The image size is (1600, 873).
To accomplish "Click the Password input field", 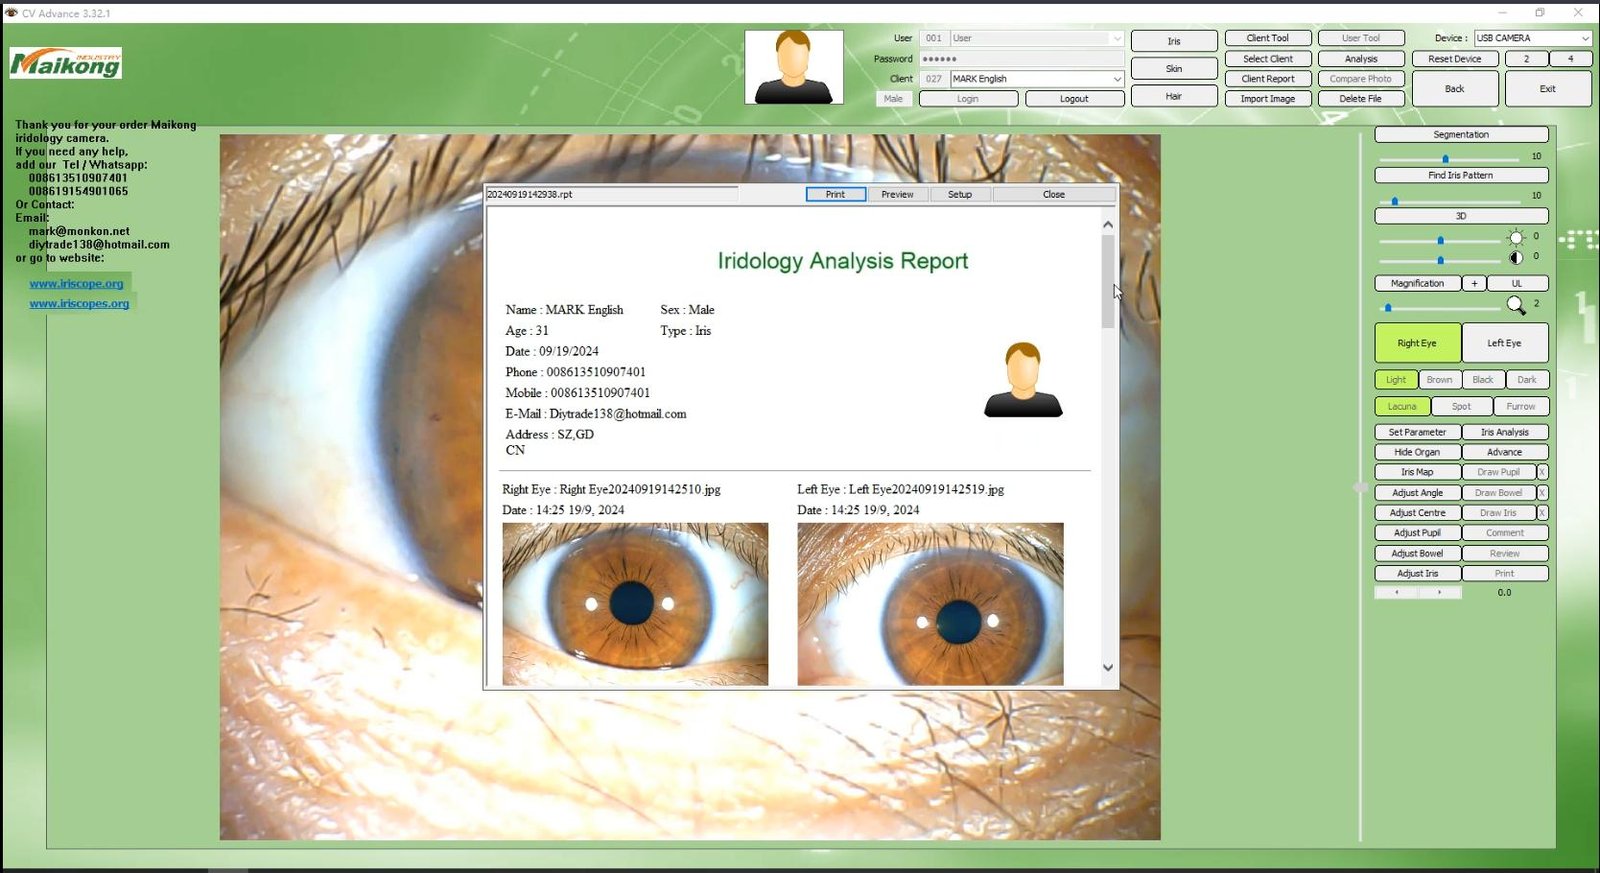I will pyautogui.click(x=1021, y=59).
